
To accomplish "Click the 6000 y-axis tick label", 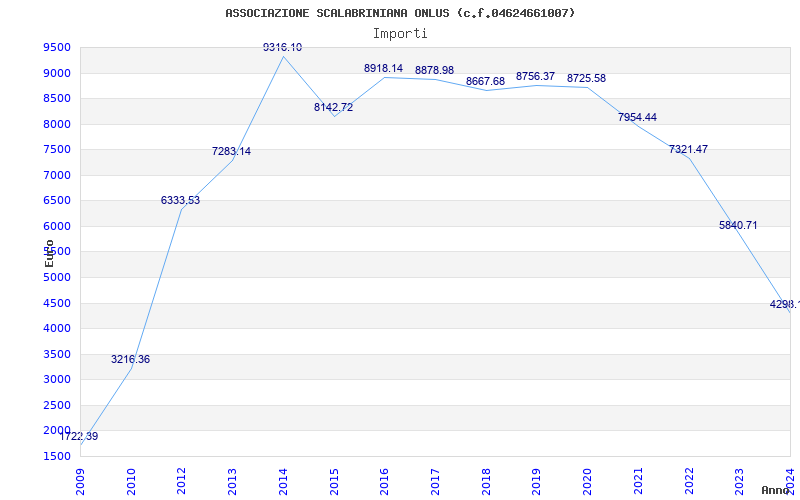I will pyautogui.click(x=57, y=227).
